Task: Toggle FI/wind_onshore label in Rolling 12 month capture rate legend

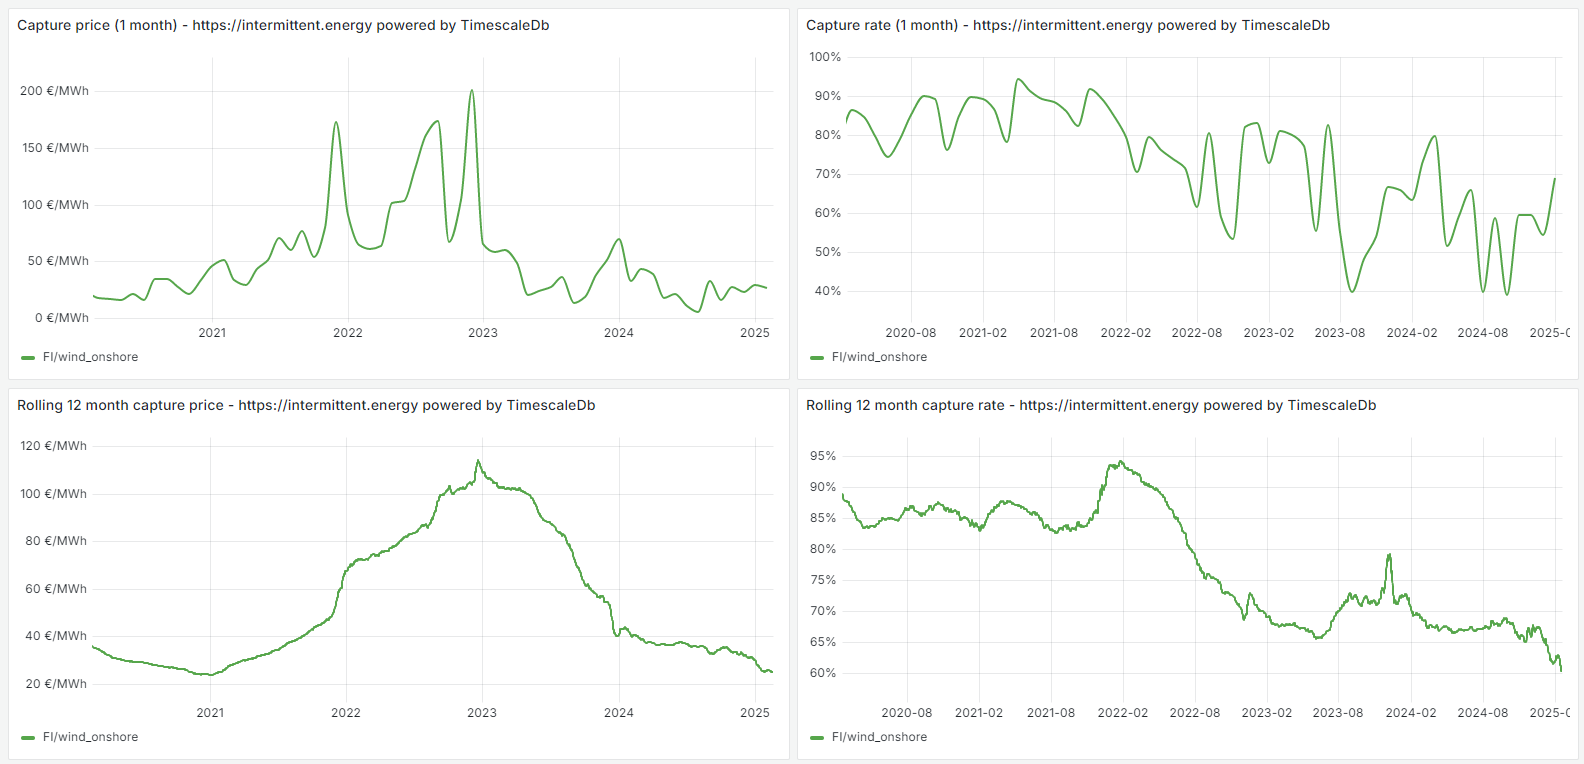Action: point(879,737)
